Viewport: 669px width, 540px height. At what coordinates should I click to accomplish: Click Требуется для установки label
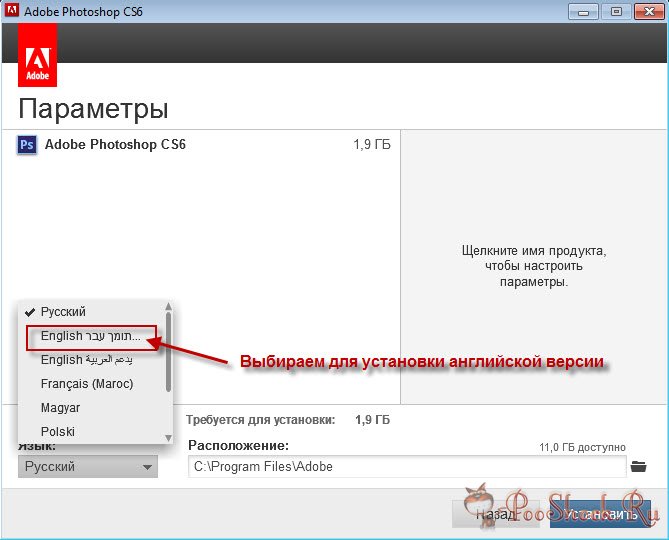261,420
